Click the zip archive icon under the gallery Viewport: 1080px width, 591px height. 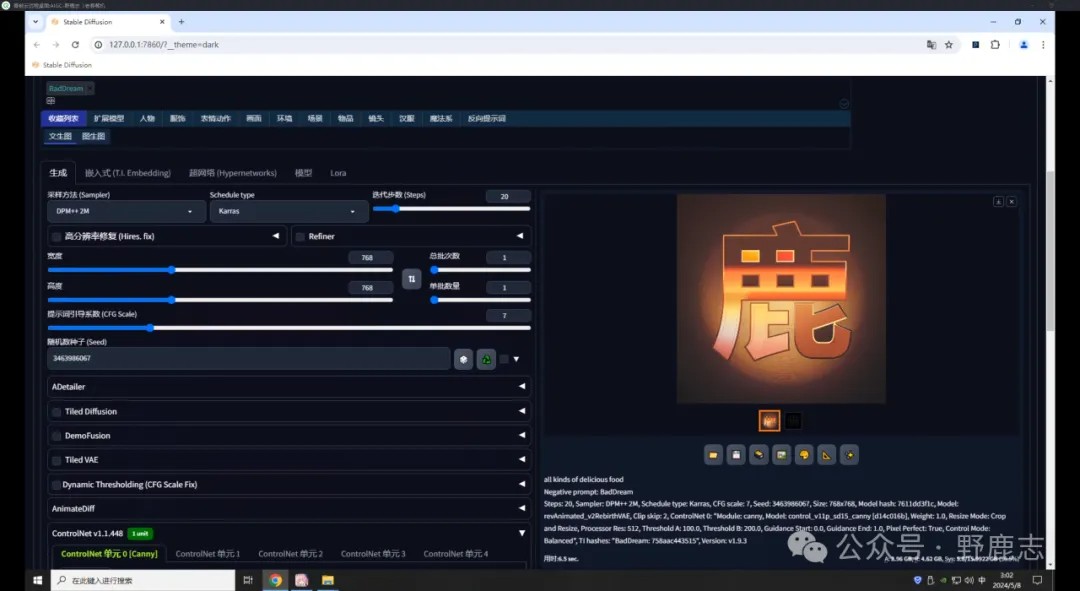coord(758,455)
